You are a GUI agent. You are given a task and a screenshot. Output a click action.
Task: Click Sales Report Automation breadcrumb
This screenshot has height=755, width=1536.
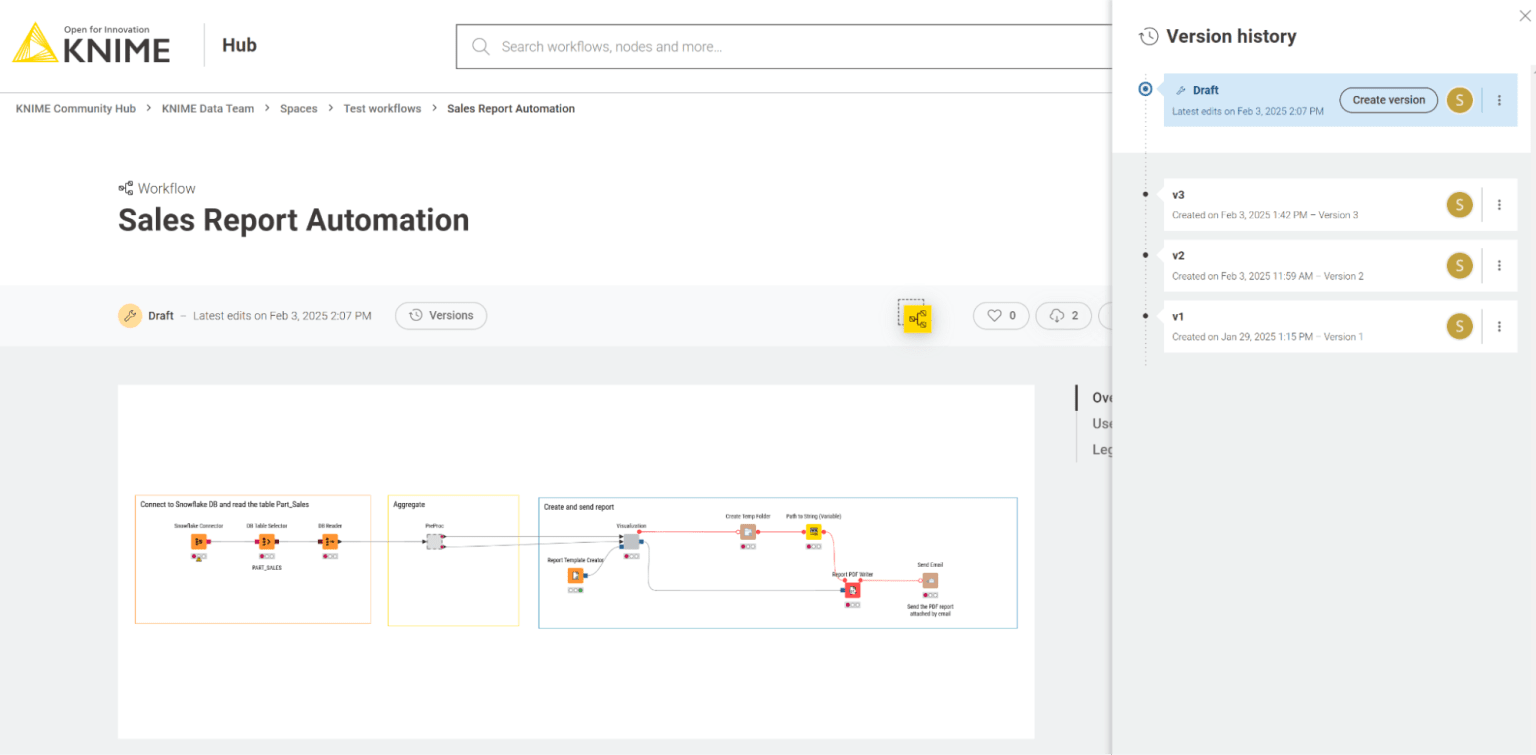511,108
